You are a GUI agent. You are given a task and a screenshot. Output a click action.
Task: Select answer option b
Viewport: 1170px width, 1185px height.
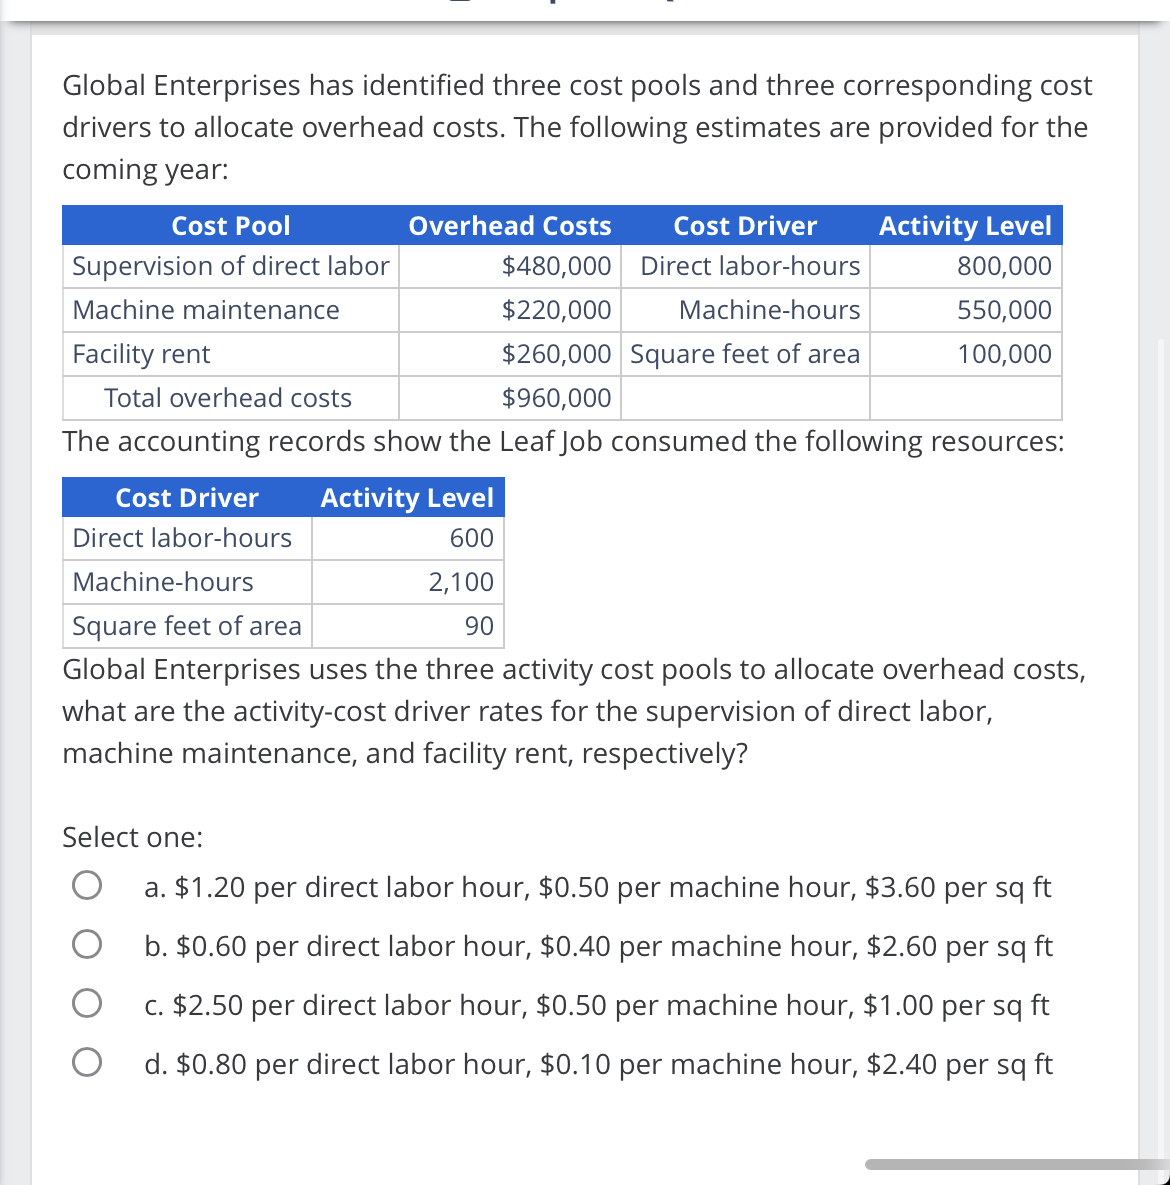88,943
